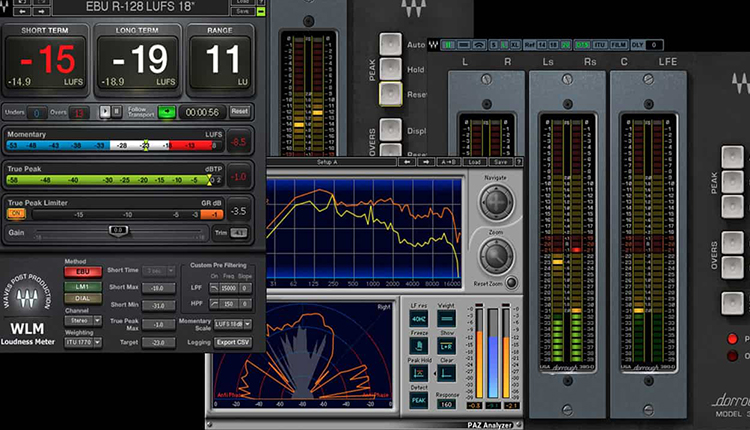Toggle the LPF filter on icon
This screenshot has width=750, height=430.
214,288
